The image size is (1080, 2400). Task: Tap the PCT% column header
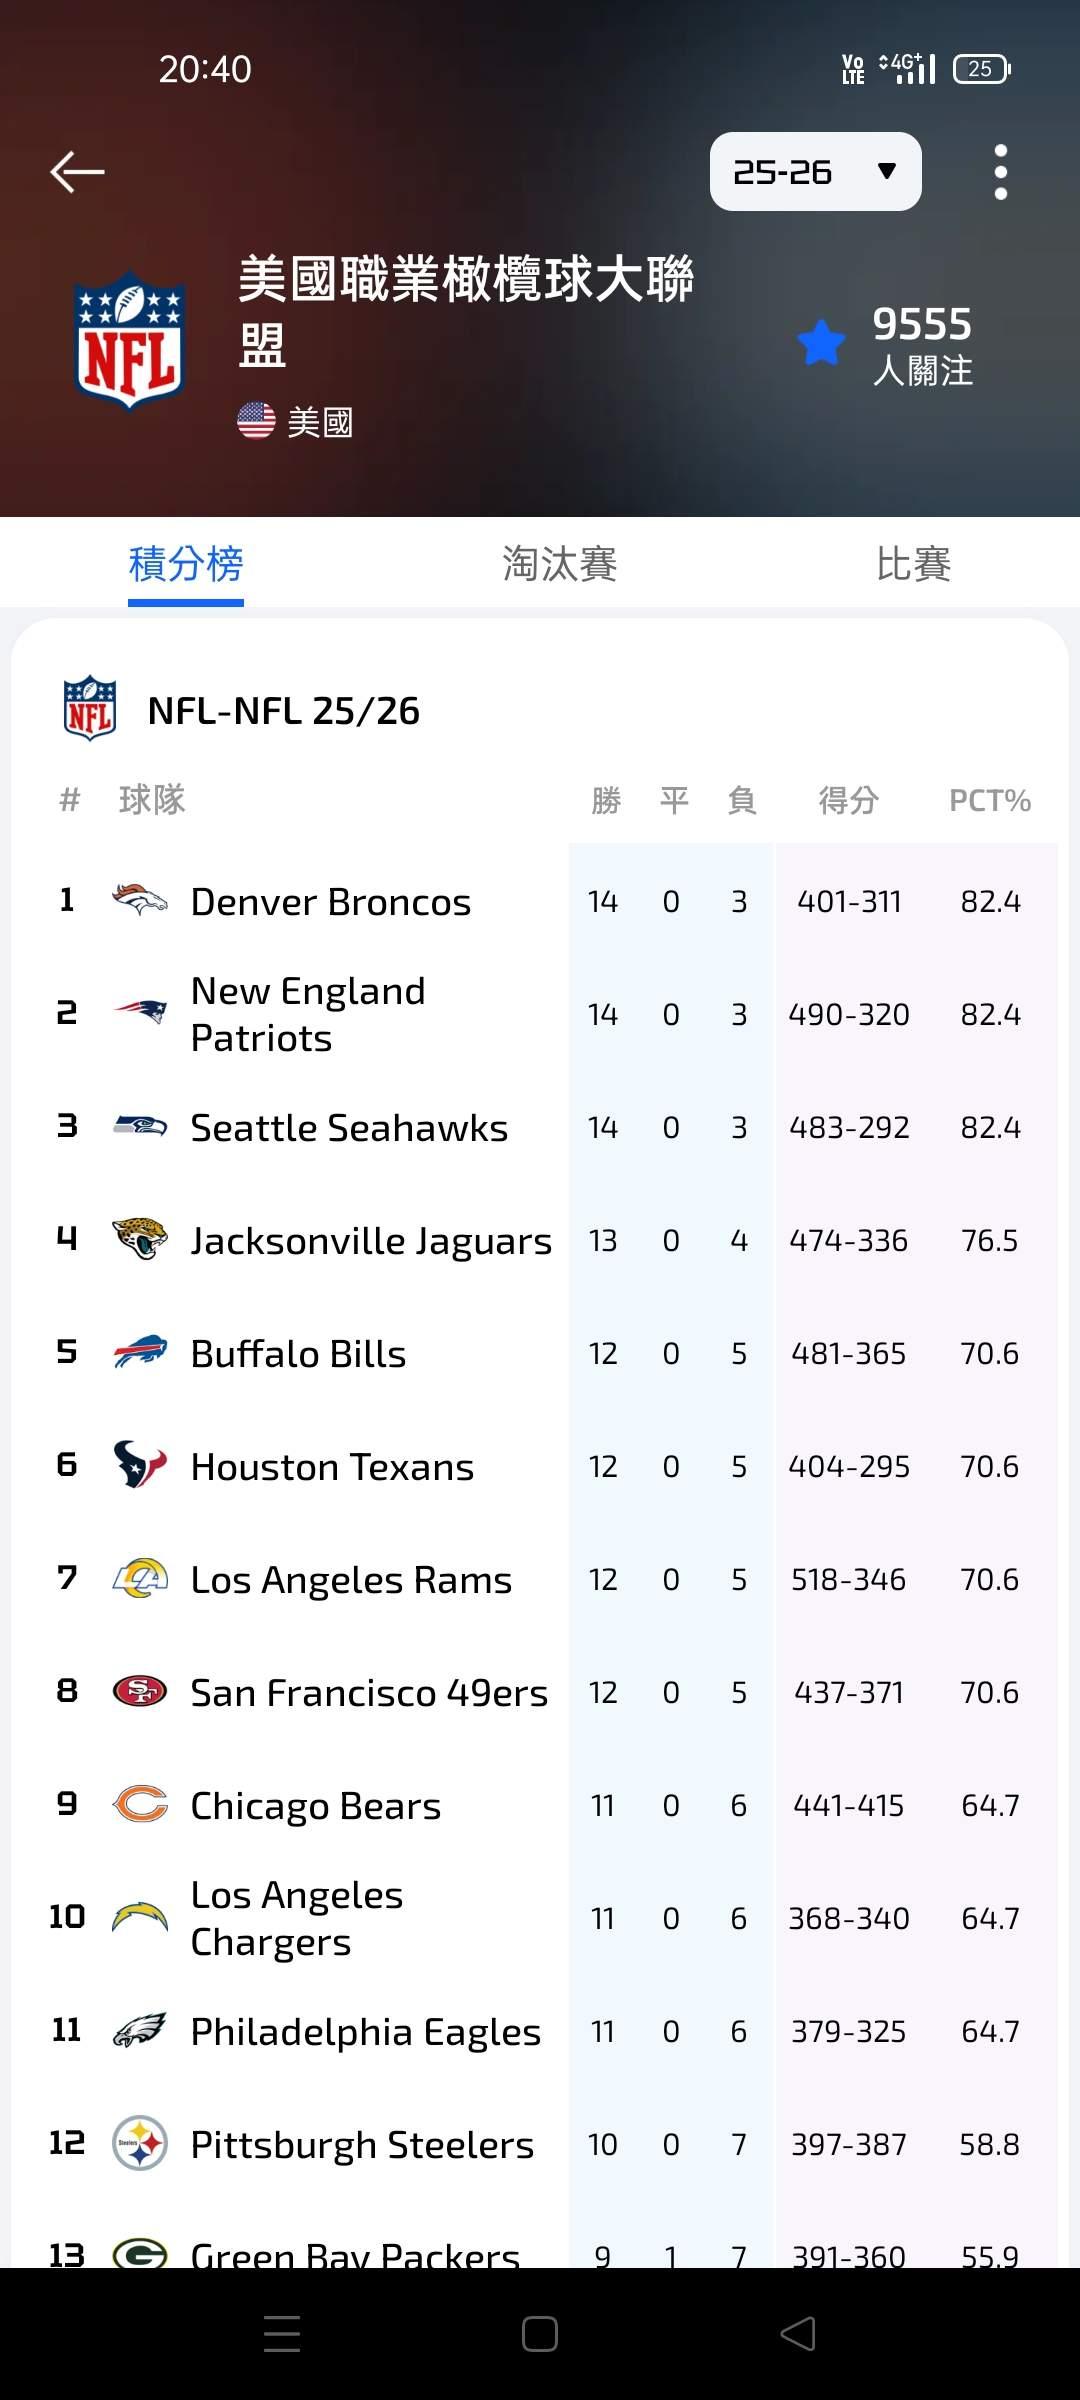(x=989, y=801)
